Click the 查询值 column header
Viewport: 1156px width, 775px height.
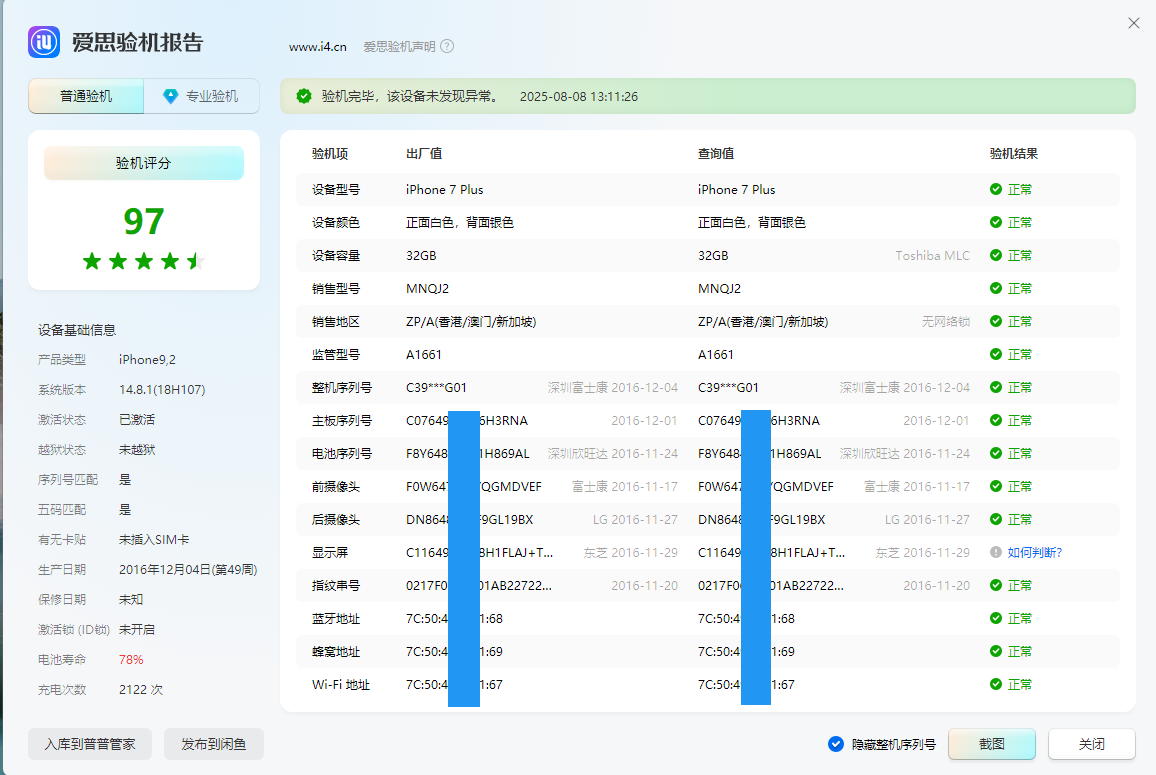[716, 153]
